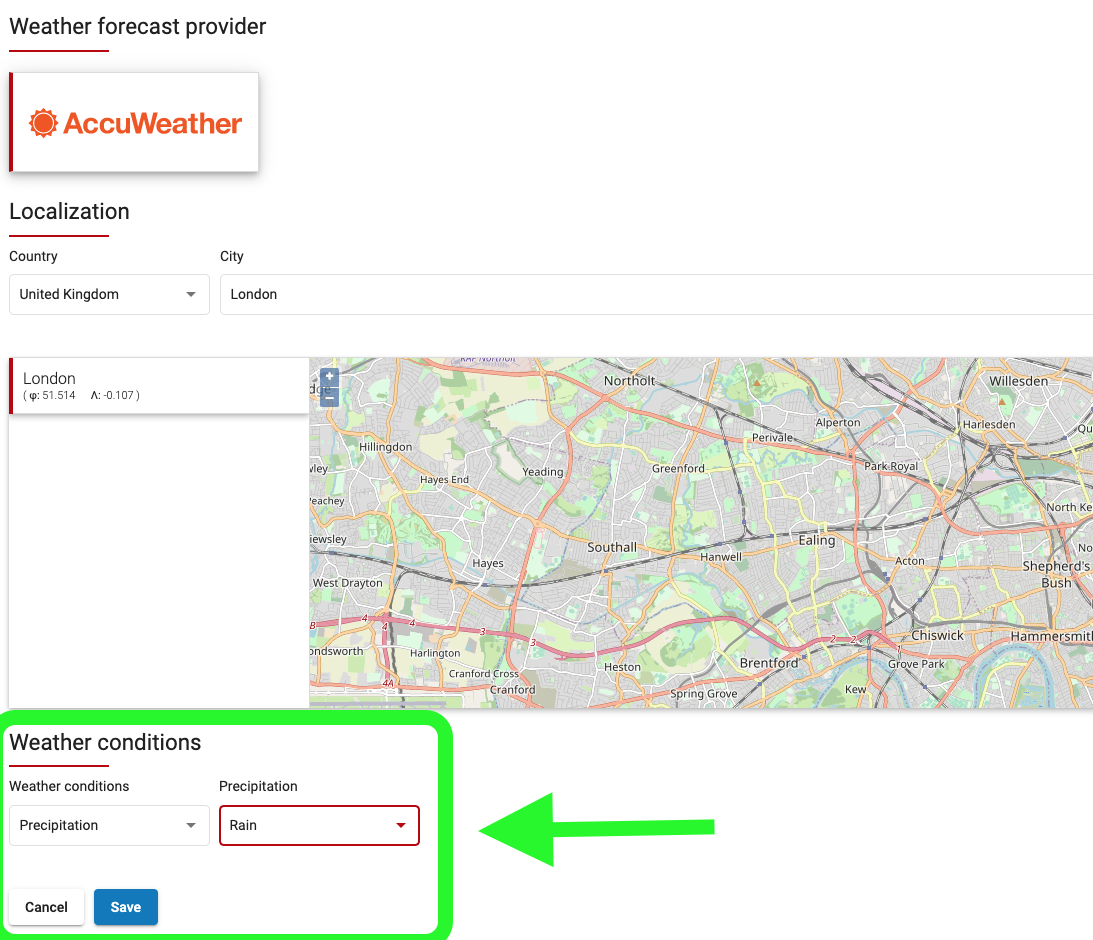The image size is (1093, 940).
Task: Click Heston on the map
Action: coord(622,667)
